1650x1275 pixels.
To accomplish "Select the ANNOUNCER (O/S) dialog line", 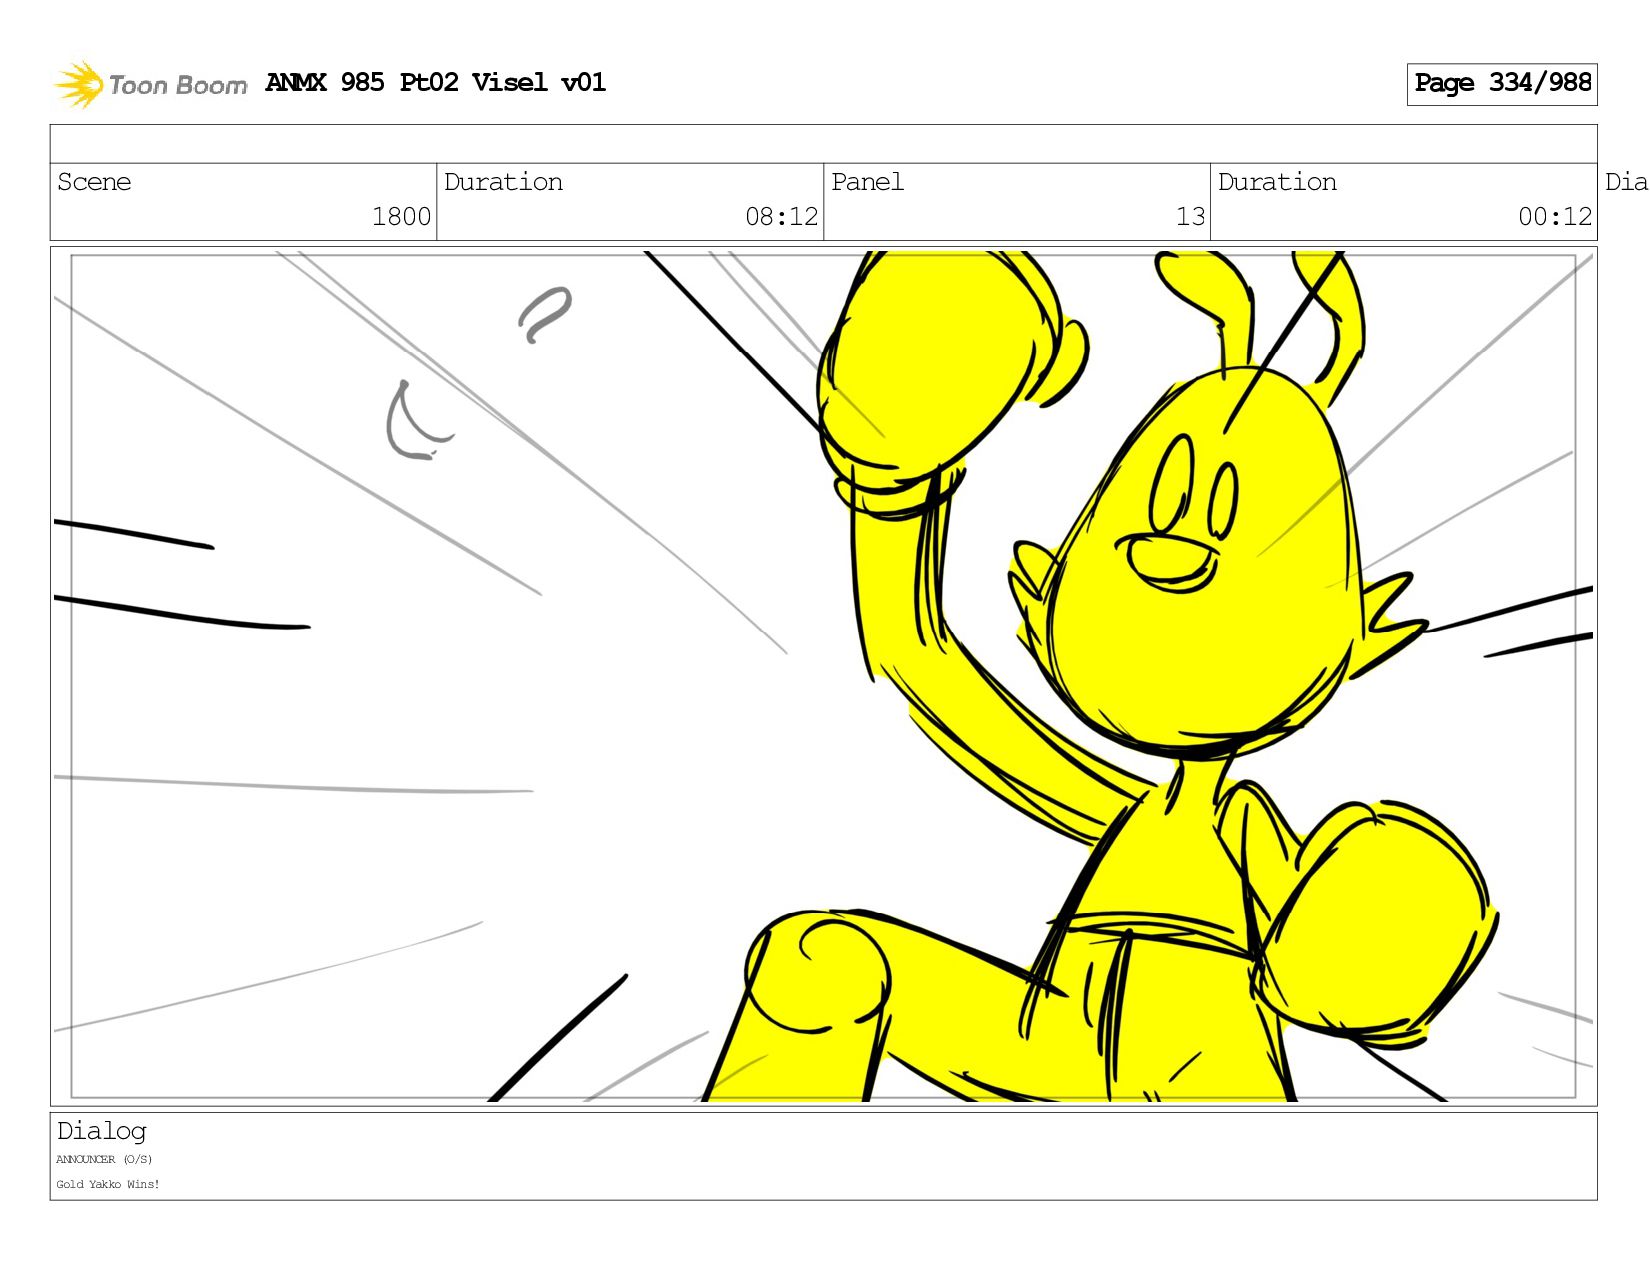I will pos(104,1160).
